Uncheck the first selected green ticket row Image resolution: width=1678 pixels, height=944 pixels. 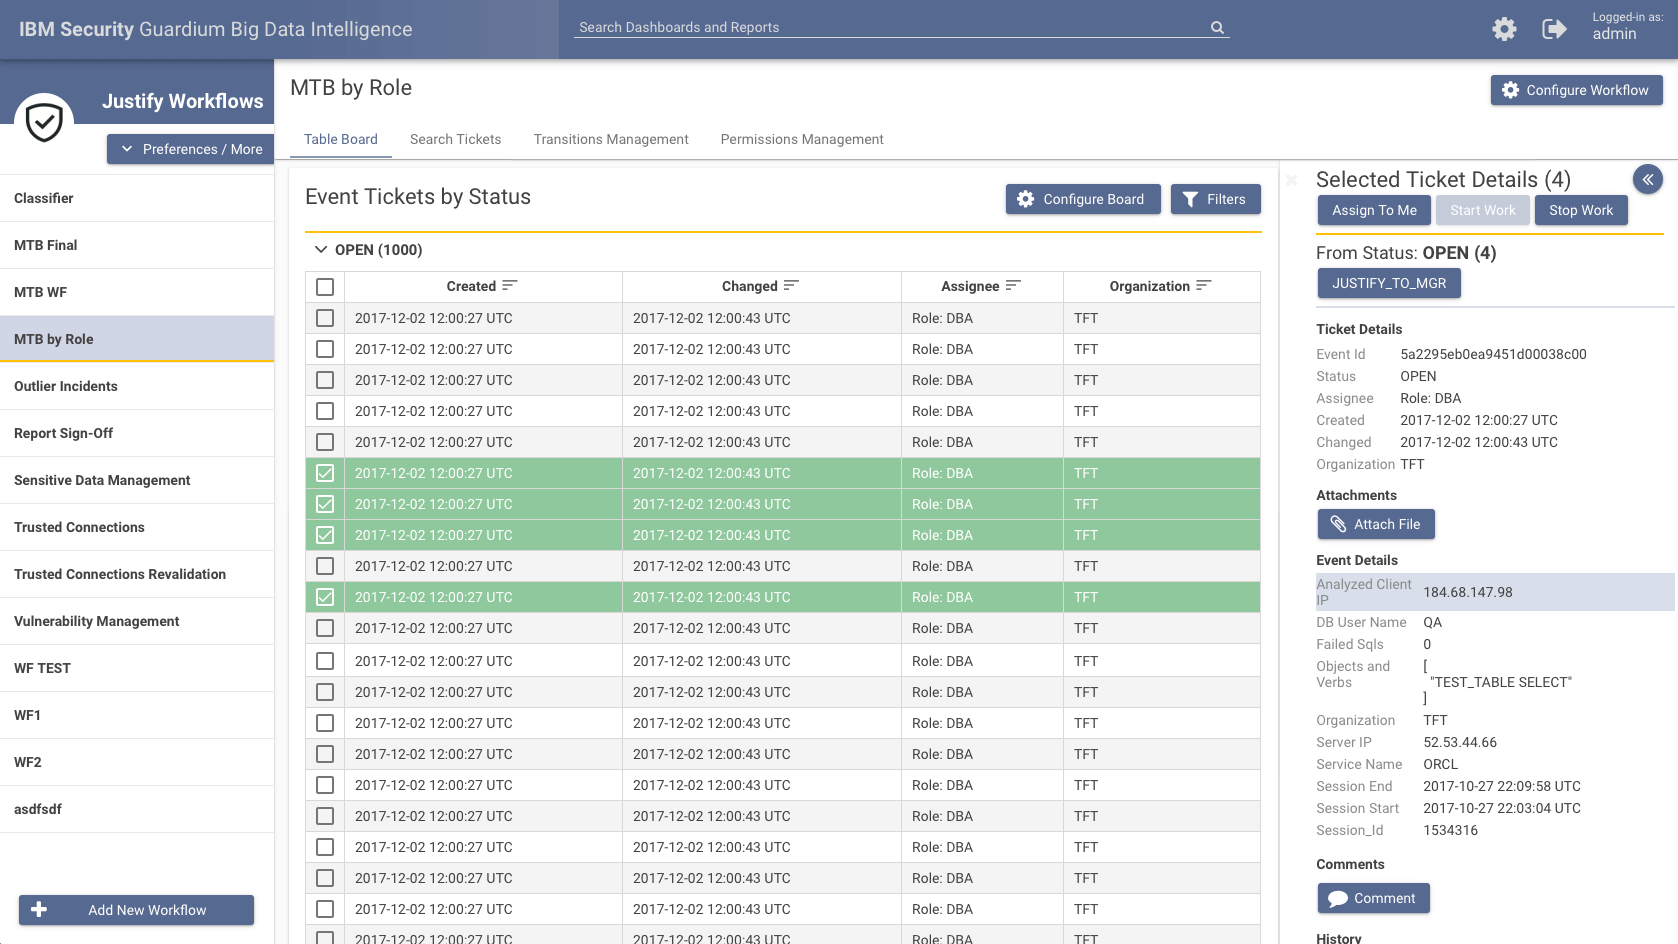pos(324,473)
